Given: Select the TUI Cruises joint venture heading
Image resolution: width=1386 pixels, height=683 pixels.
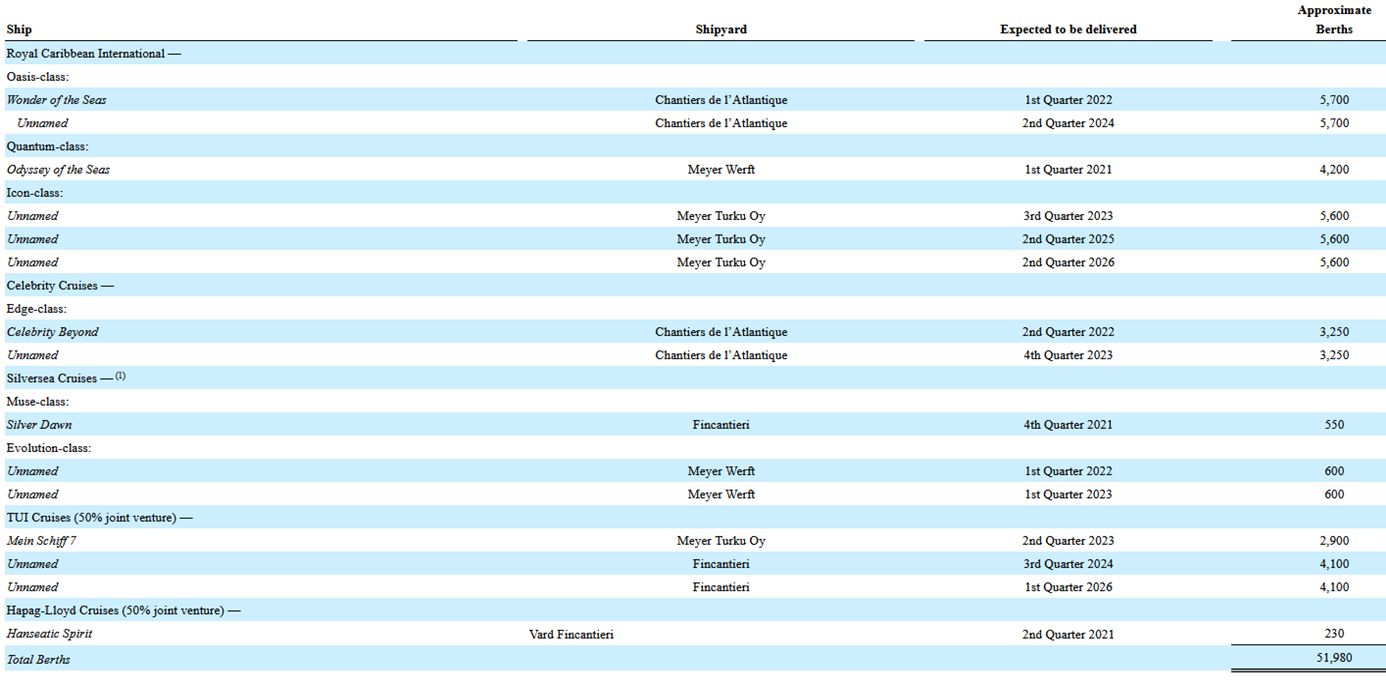Looking at the screenshot, I should click(99, 518).
